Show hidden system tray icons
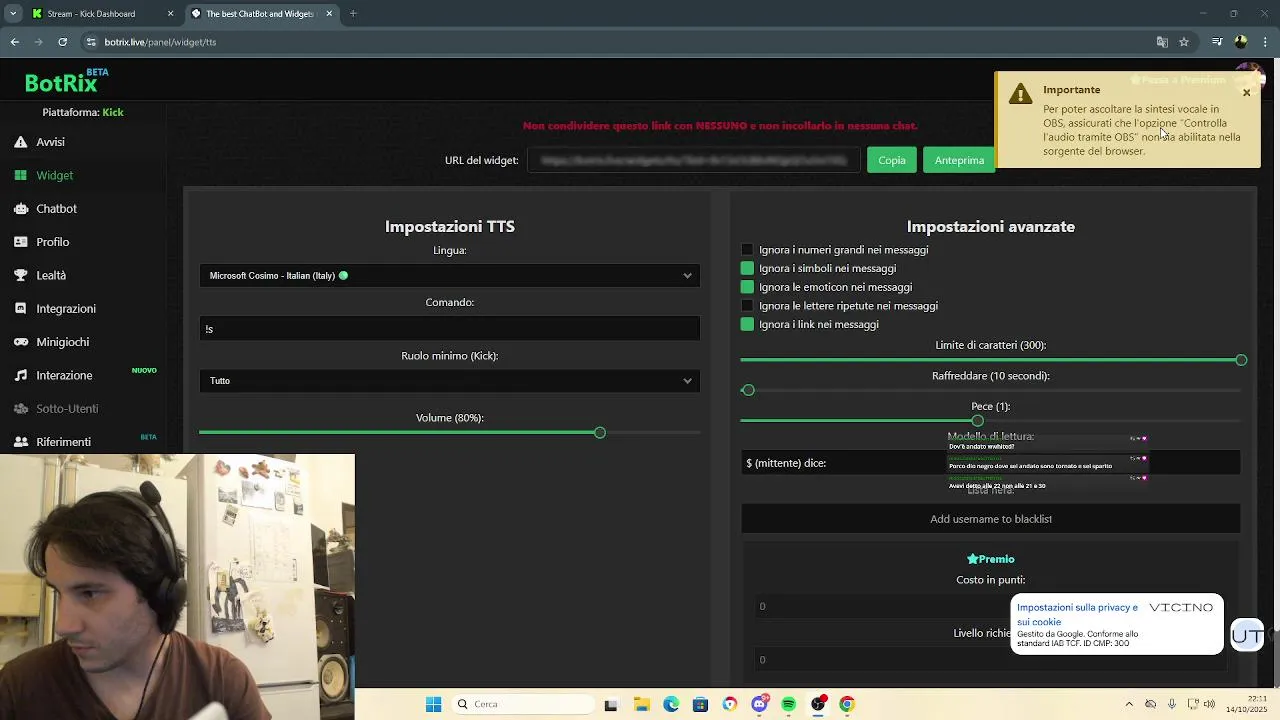1280x720 pixels. point(1129,704)
